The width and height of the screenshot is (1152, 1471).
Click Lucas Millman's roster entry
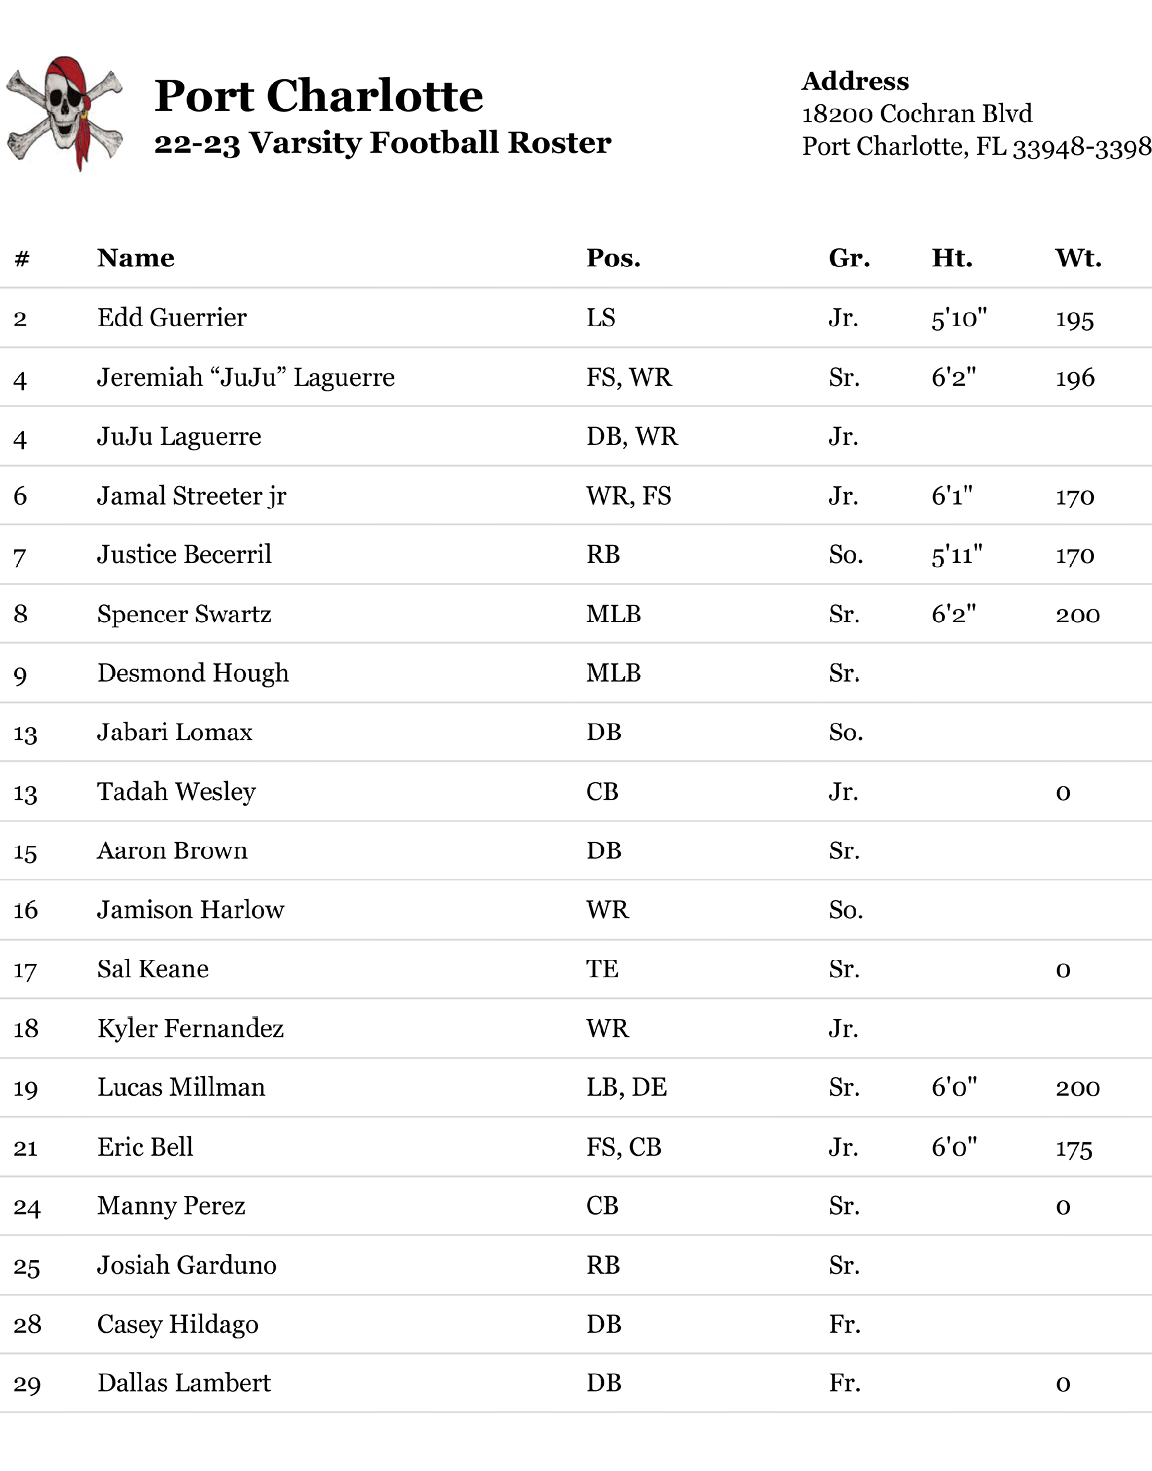click(x=181, y=1088)
